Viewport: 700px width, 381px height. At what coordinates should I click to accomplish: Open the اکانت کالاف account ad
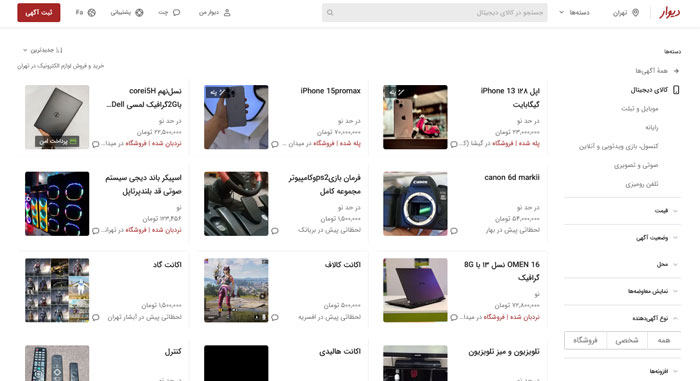(x=342, y=264)
